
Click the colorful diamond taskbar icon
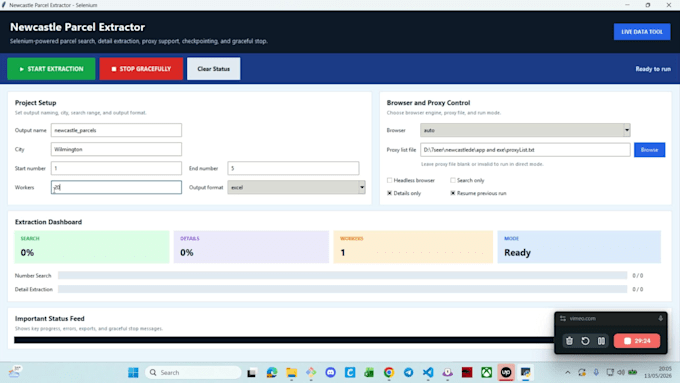click(311, 373)
